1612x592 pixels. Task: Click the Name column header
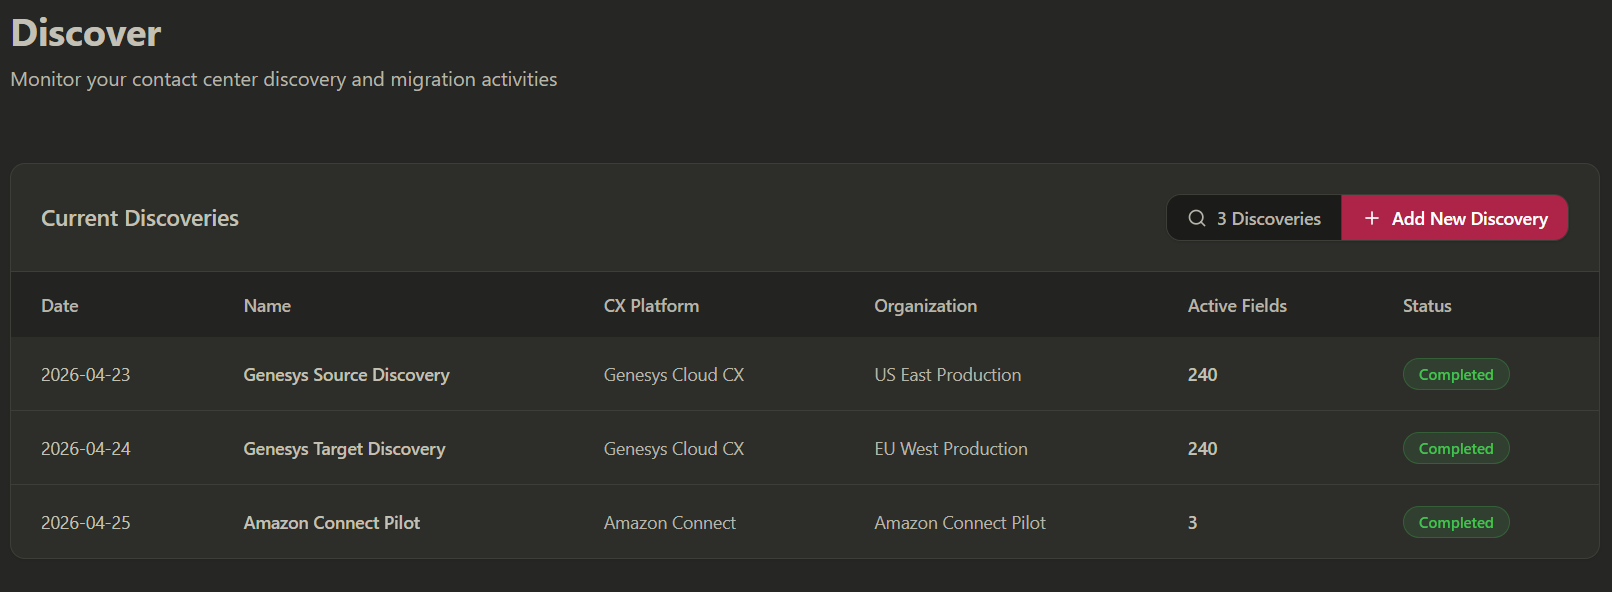point(267,306)
